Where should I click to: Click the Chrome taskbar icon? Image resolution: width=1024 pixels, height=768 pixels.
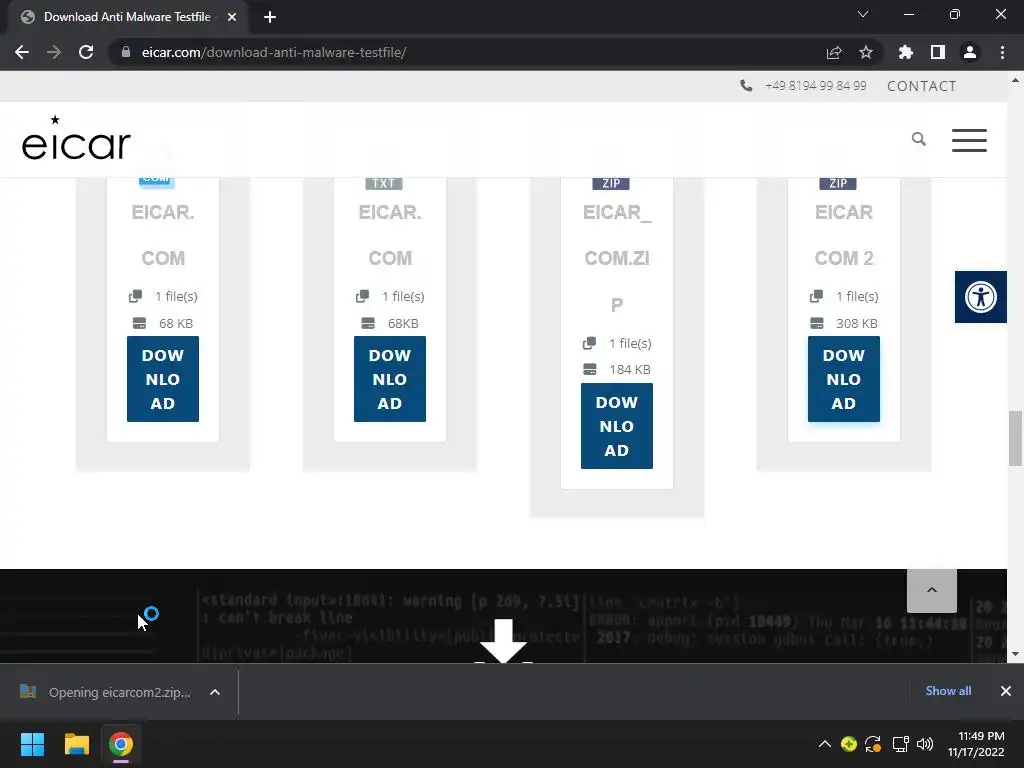[x=121, y=744]
